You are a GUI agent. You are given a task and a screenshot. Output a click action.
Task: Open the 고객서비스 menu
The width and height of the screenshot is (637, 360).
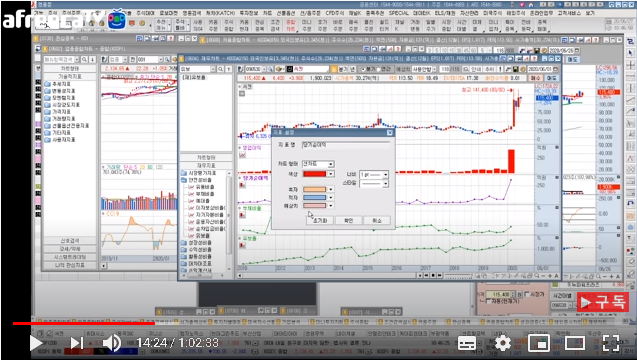pyautogui.click(x=569, y=13)
